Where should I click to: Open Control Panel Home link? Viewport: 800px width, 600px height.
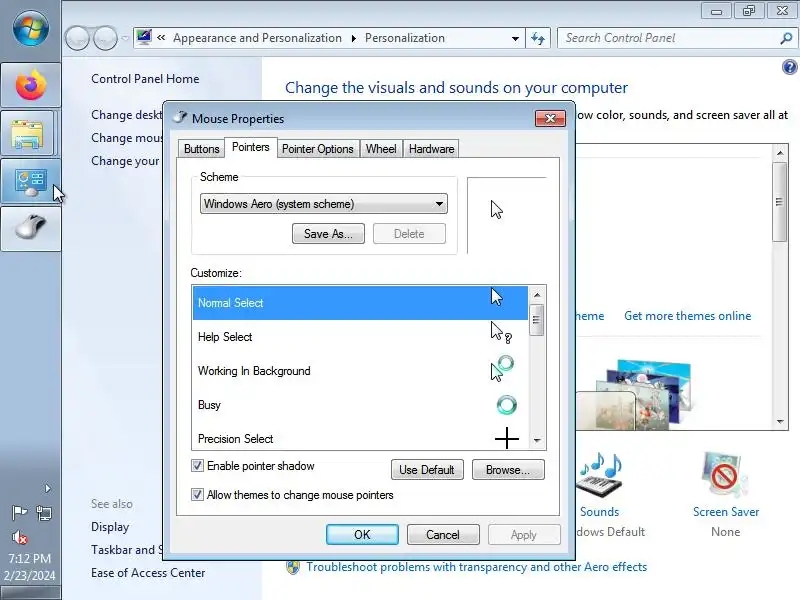click(145, 79)
